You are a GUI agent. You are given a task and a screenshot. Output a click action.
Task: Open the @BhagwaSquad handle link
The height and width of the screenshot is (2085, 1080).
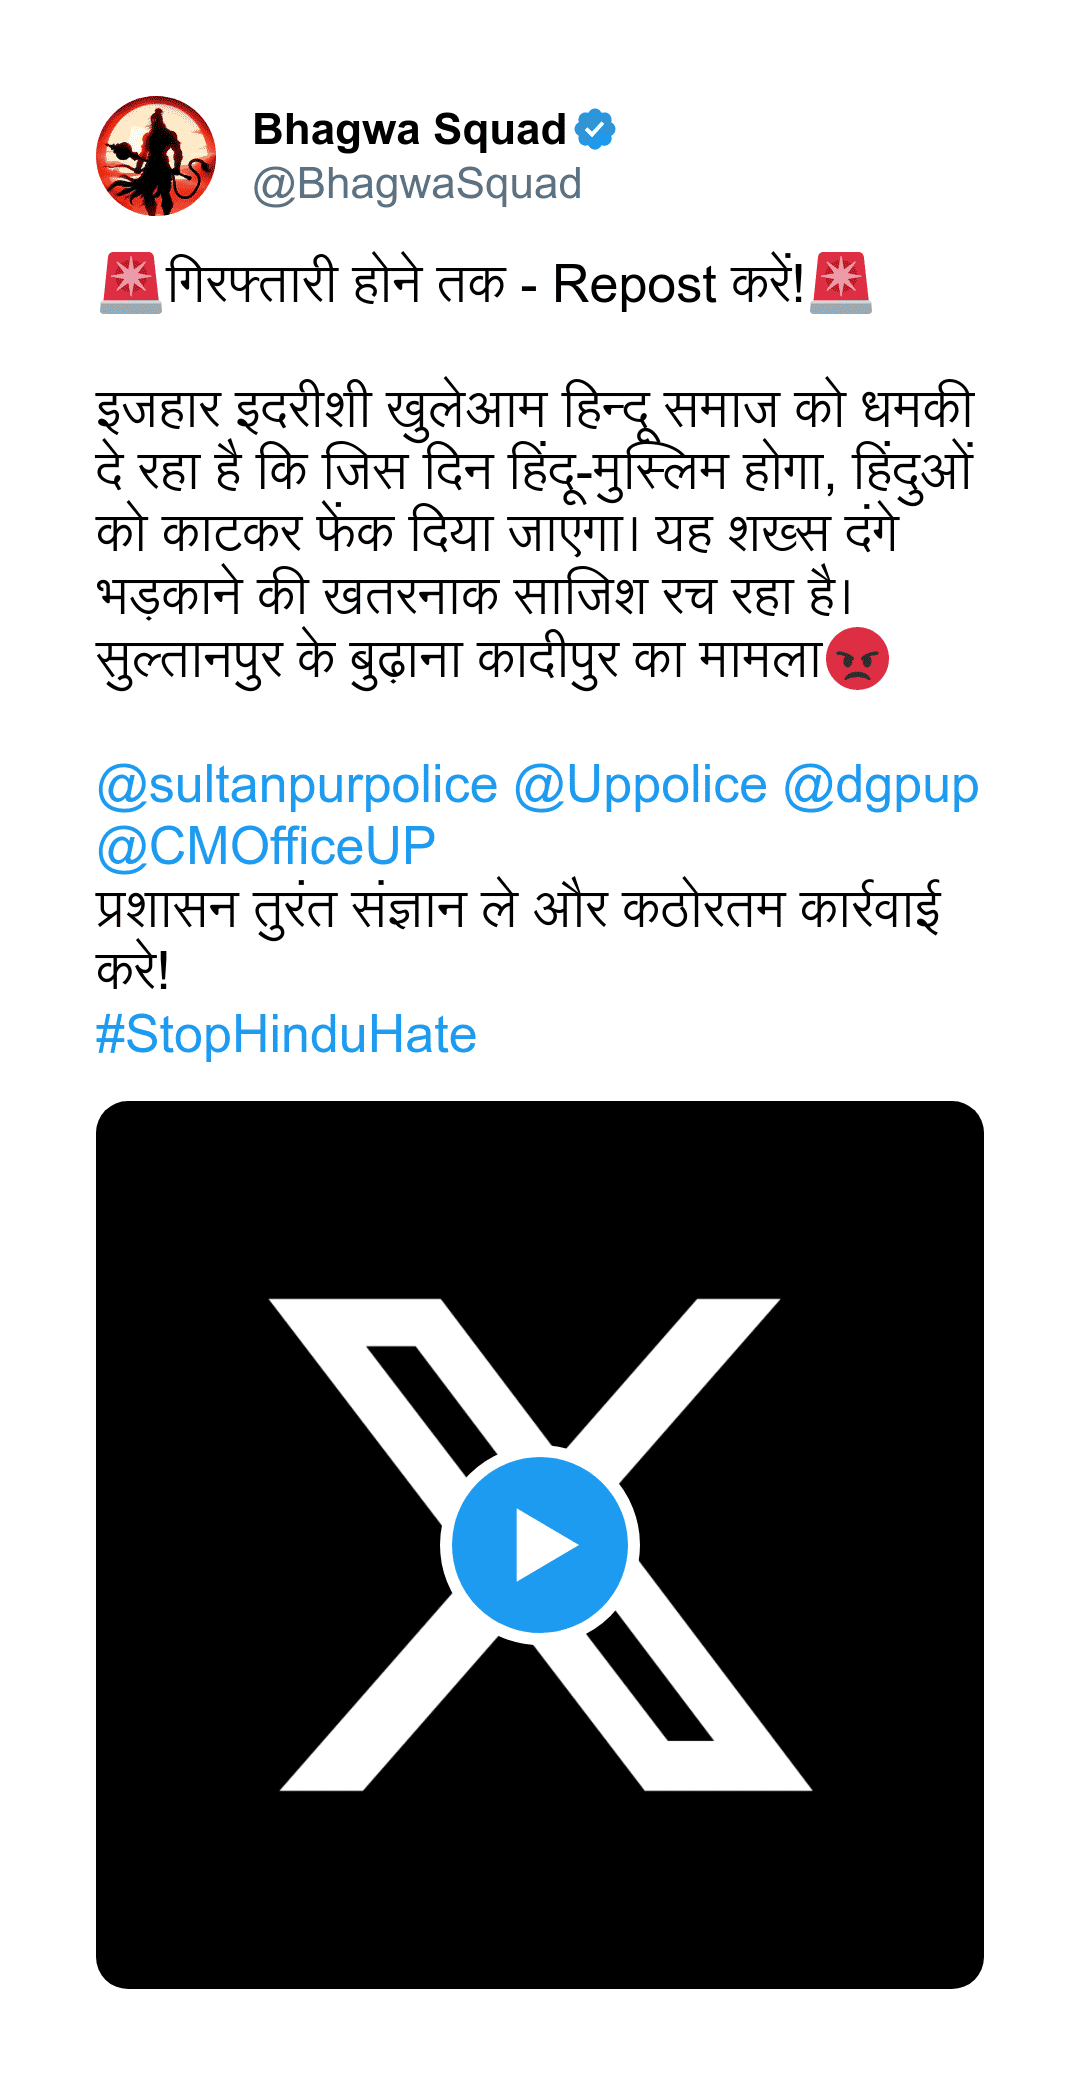tap(417, 184)
